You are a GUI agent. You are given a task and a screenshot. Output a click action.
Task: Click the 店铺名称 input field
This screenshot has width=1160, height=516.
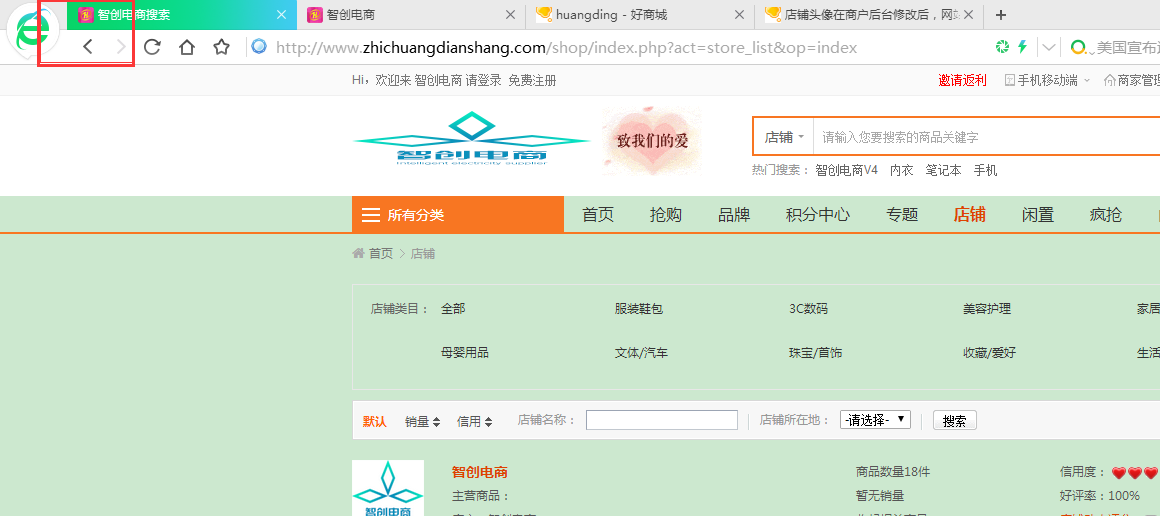coord(661,420)
